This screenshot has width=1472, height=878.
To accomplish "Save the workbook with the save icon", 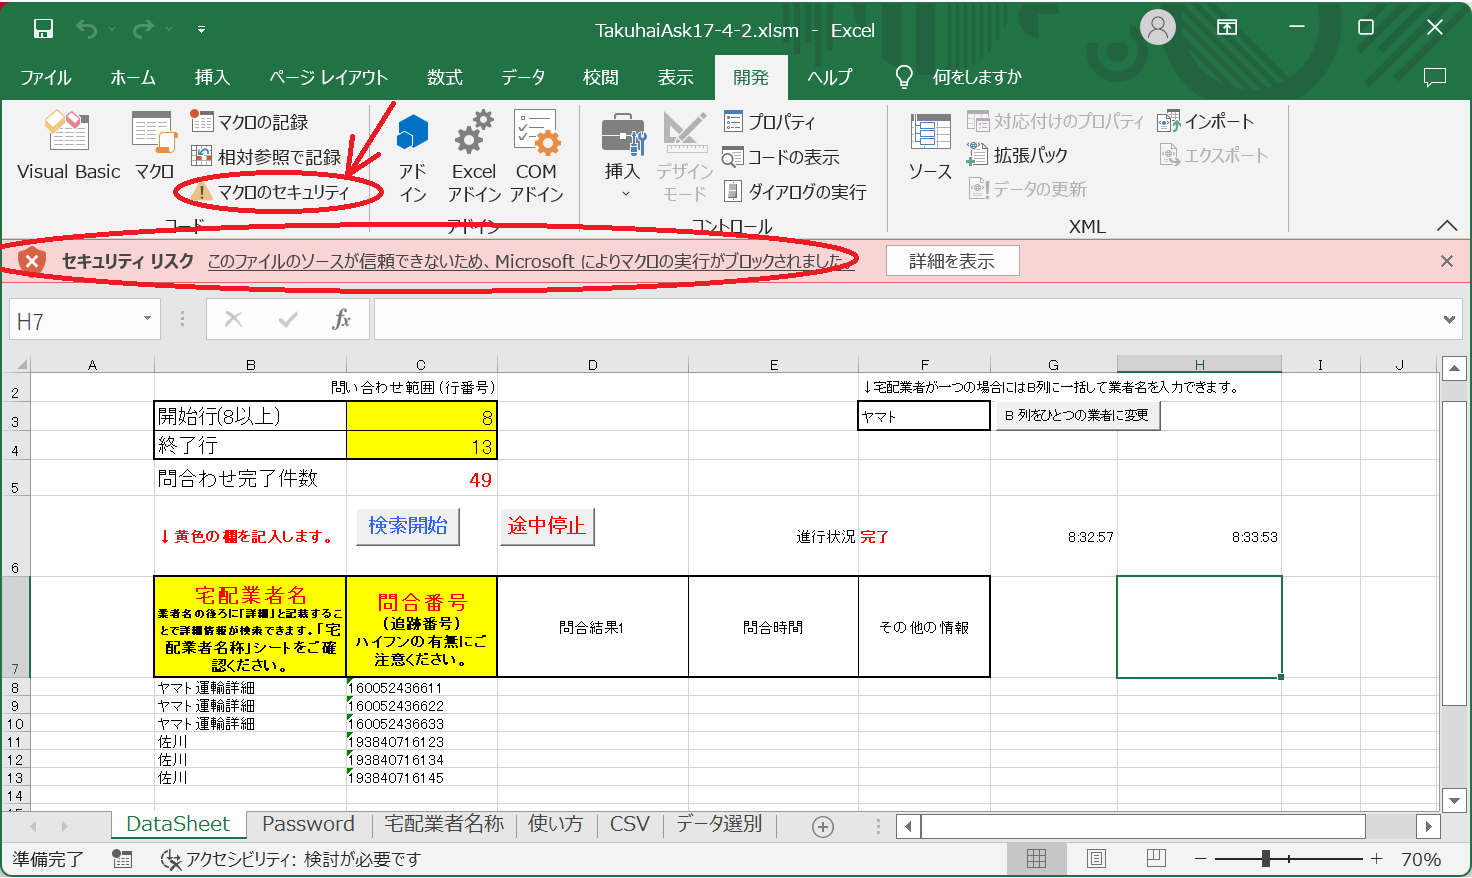I will pos(43,29).
